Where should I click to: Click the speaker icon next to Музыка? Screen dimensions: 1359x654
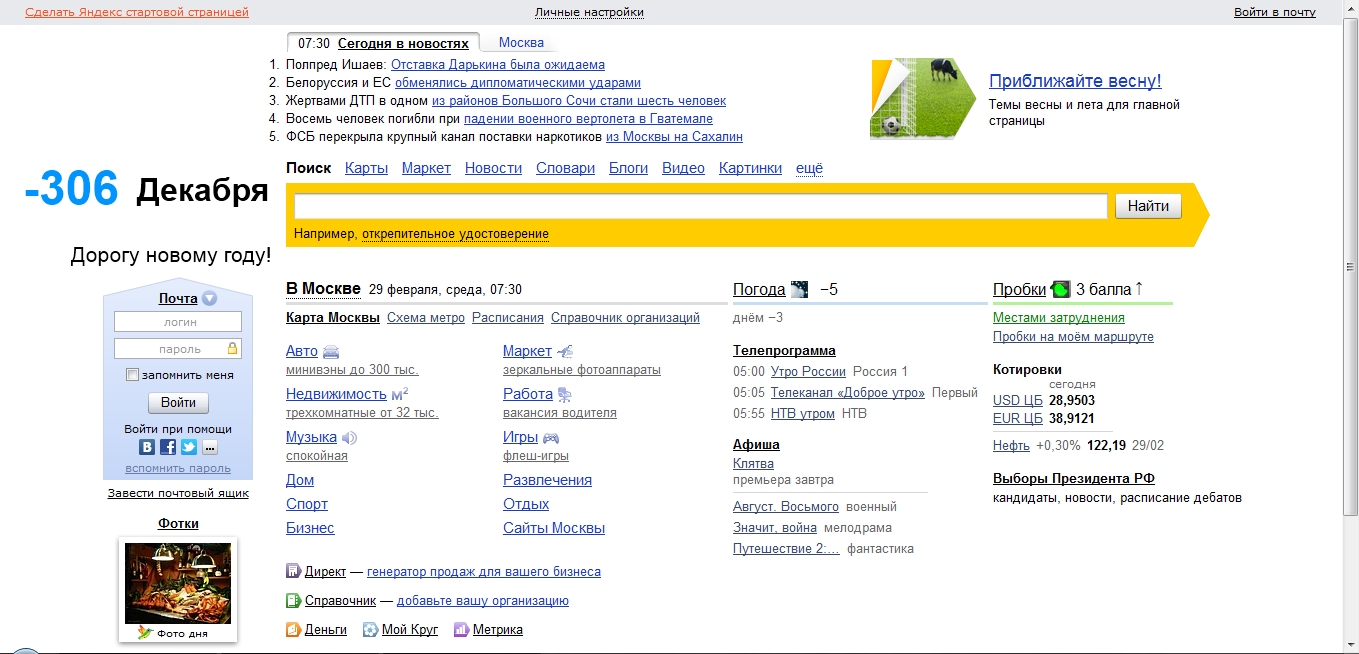pos(349,438)
